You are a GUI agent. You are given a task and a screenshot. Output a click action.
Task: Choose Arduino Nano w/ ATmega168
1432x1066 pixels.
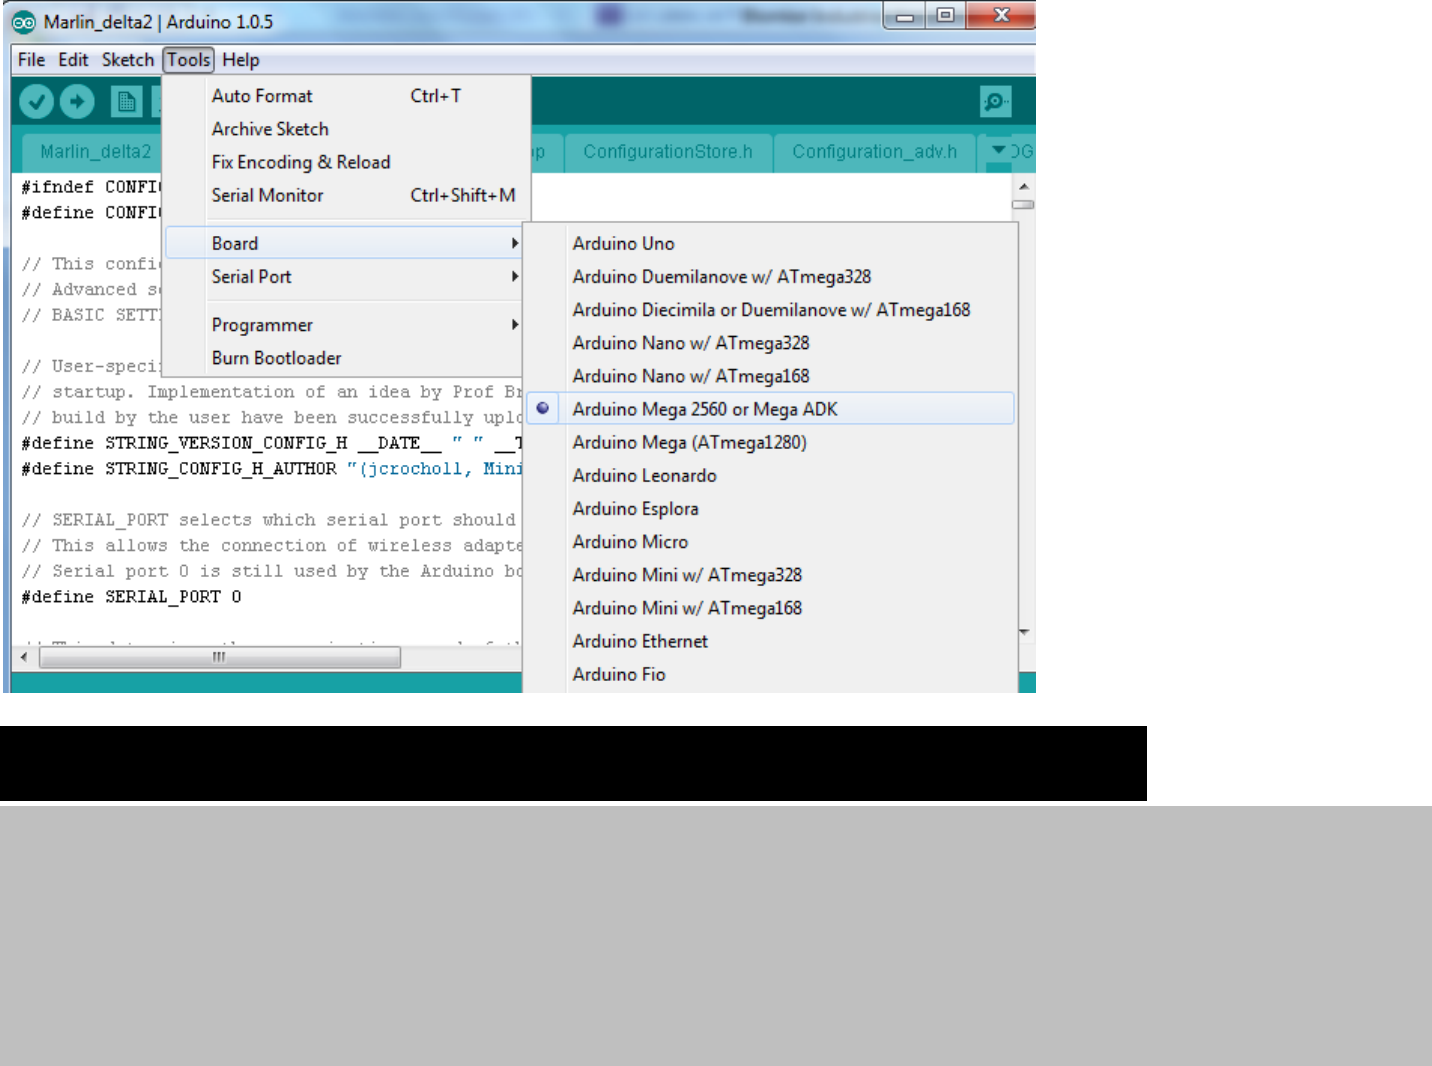770,376
